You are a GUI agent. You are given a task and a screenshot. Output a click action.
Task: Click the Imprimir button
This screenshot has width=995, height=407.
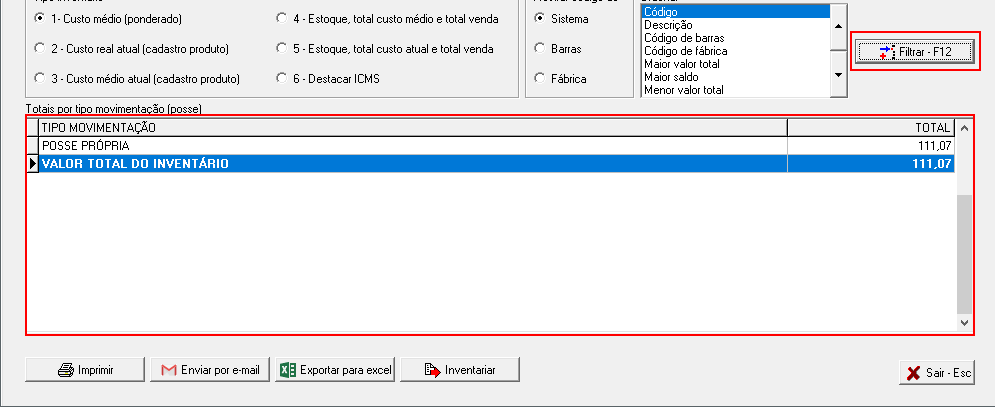pos(85,370)
